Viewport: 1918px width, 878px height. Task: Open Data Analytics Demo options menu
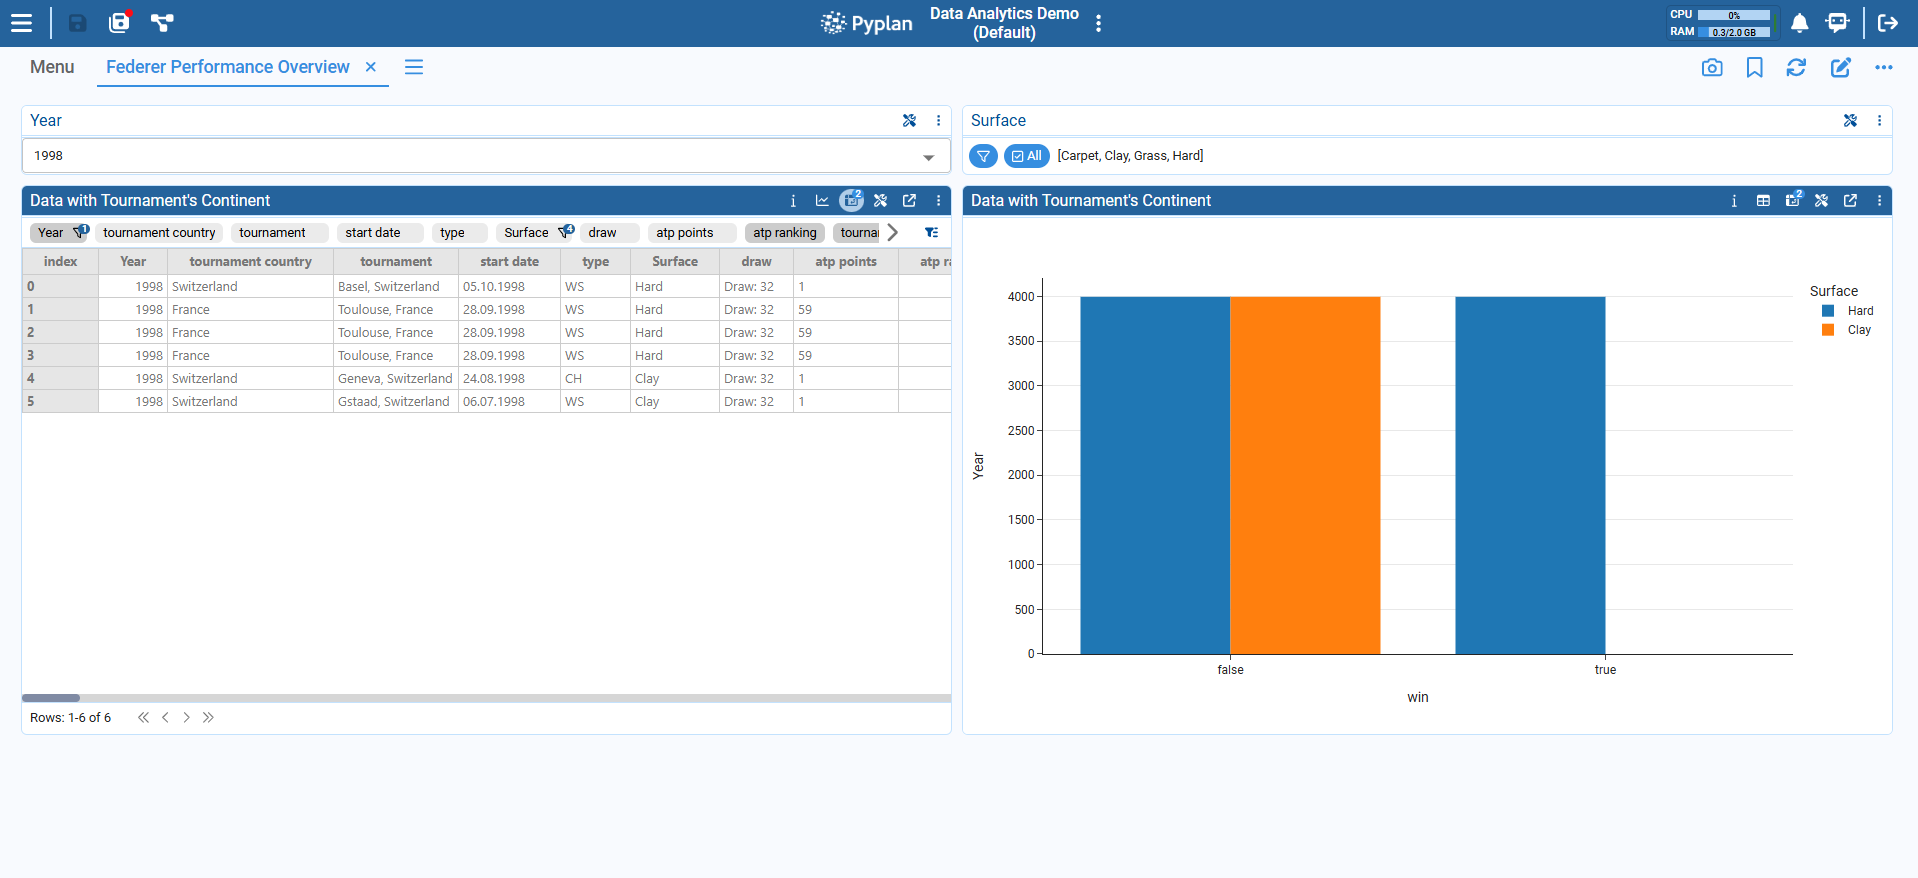click(x=1098, y=23)
